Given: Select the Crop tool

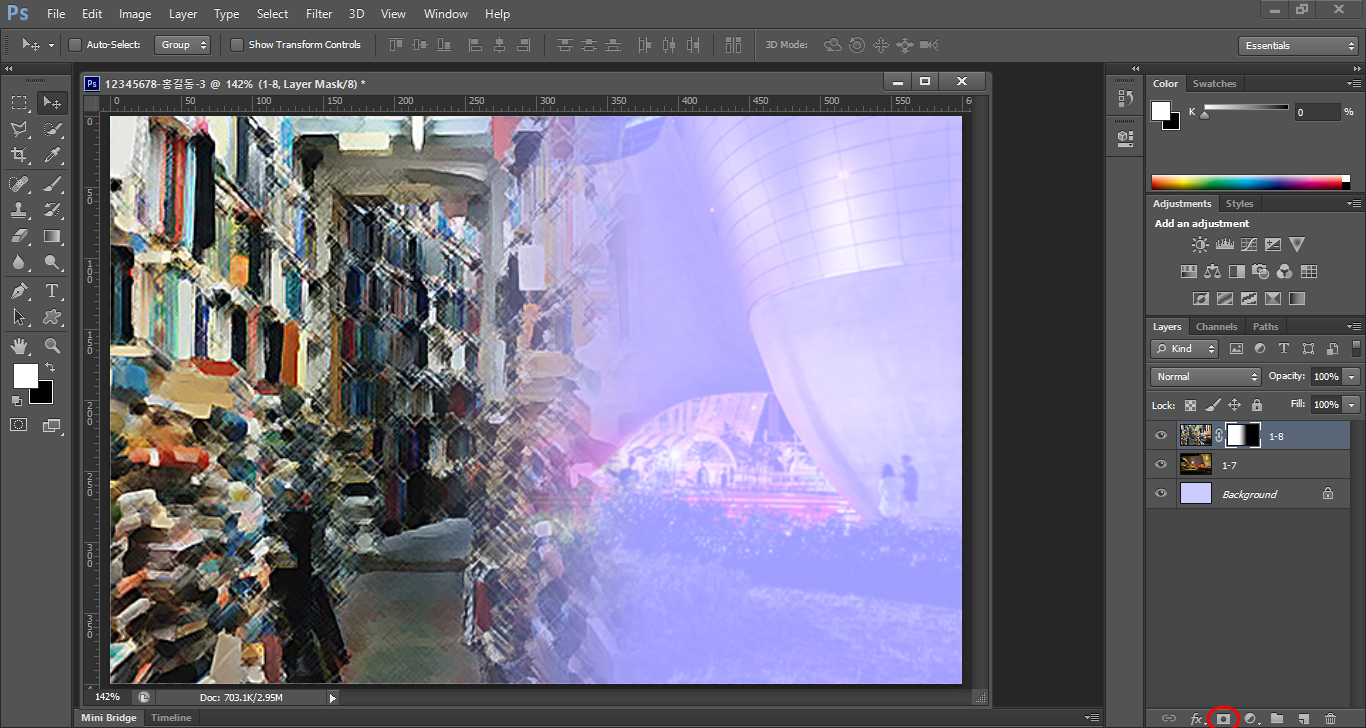Looking at the screenshot, I should (19, 155).
